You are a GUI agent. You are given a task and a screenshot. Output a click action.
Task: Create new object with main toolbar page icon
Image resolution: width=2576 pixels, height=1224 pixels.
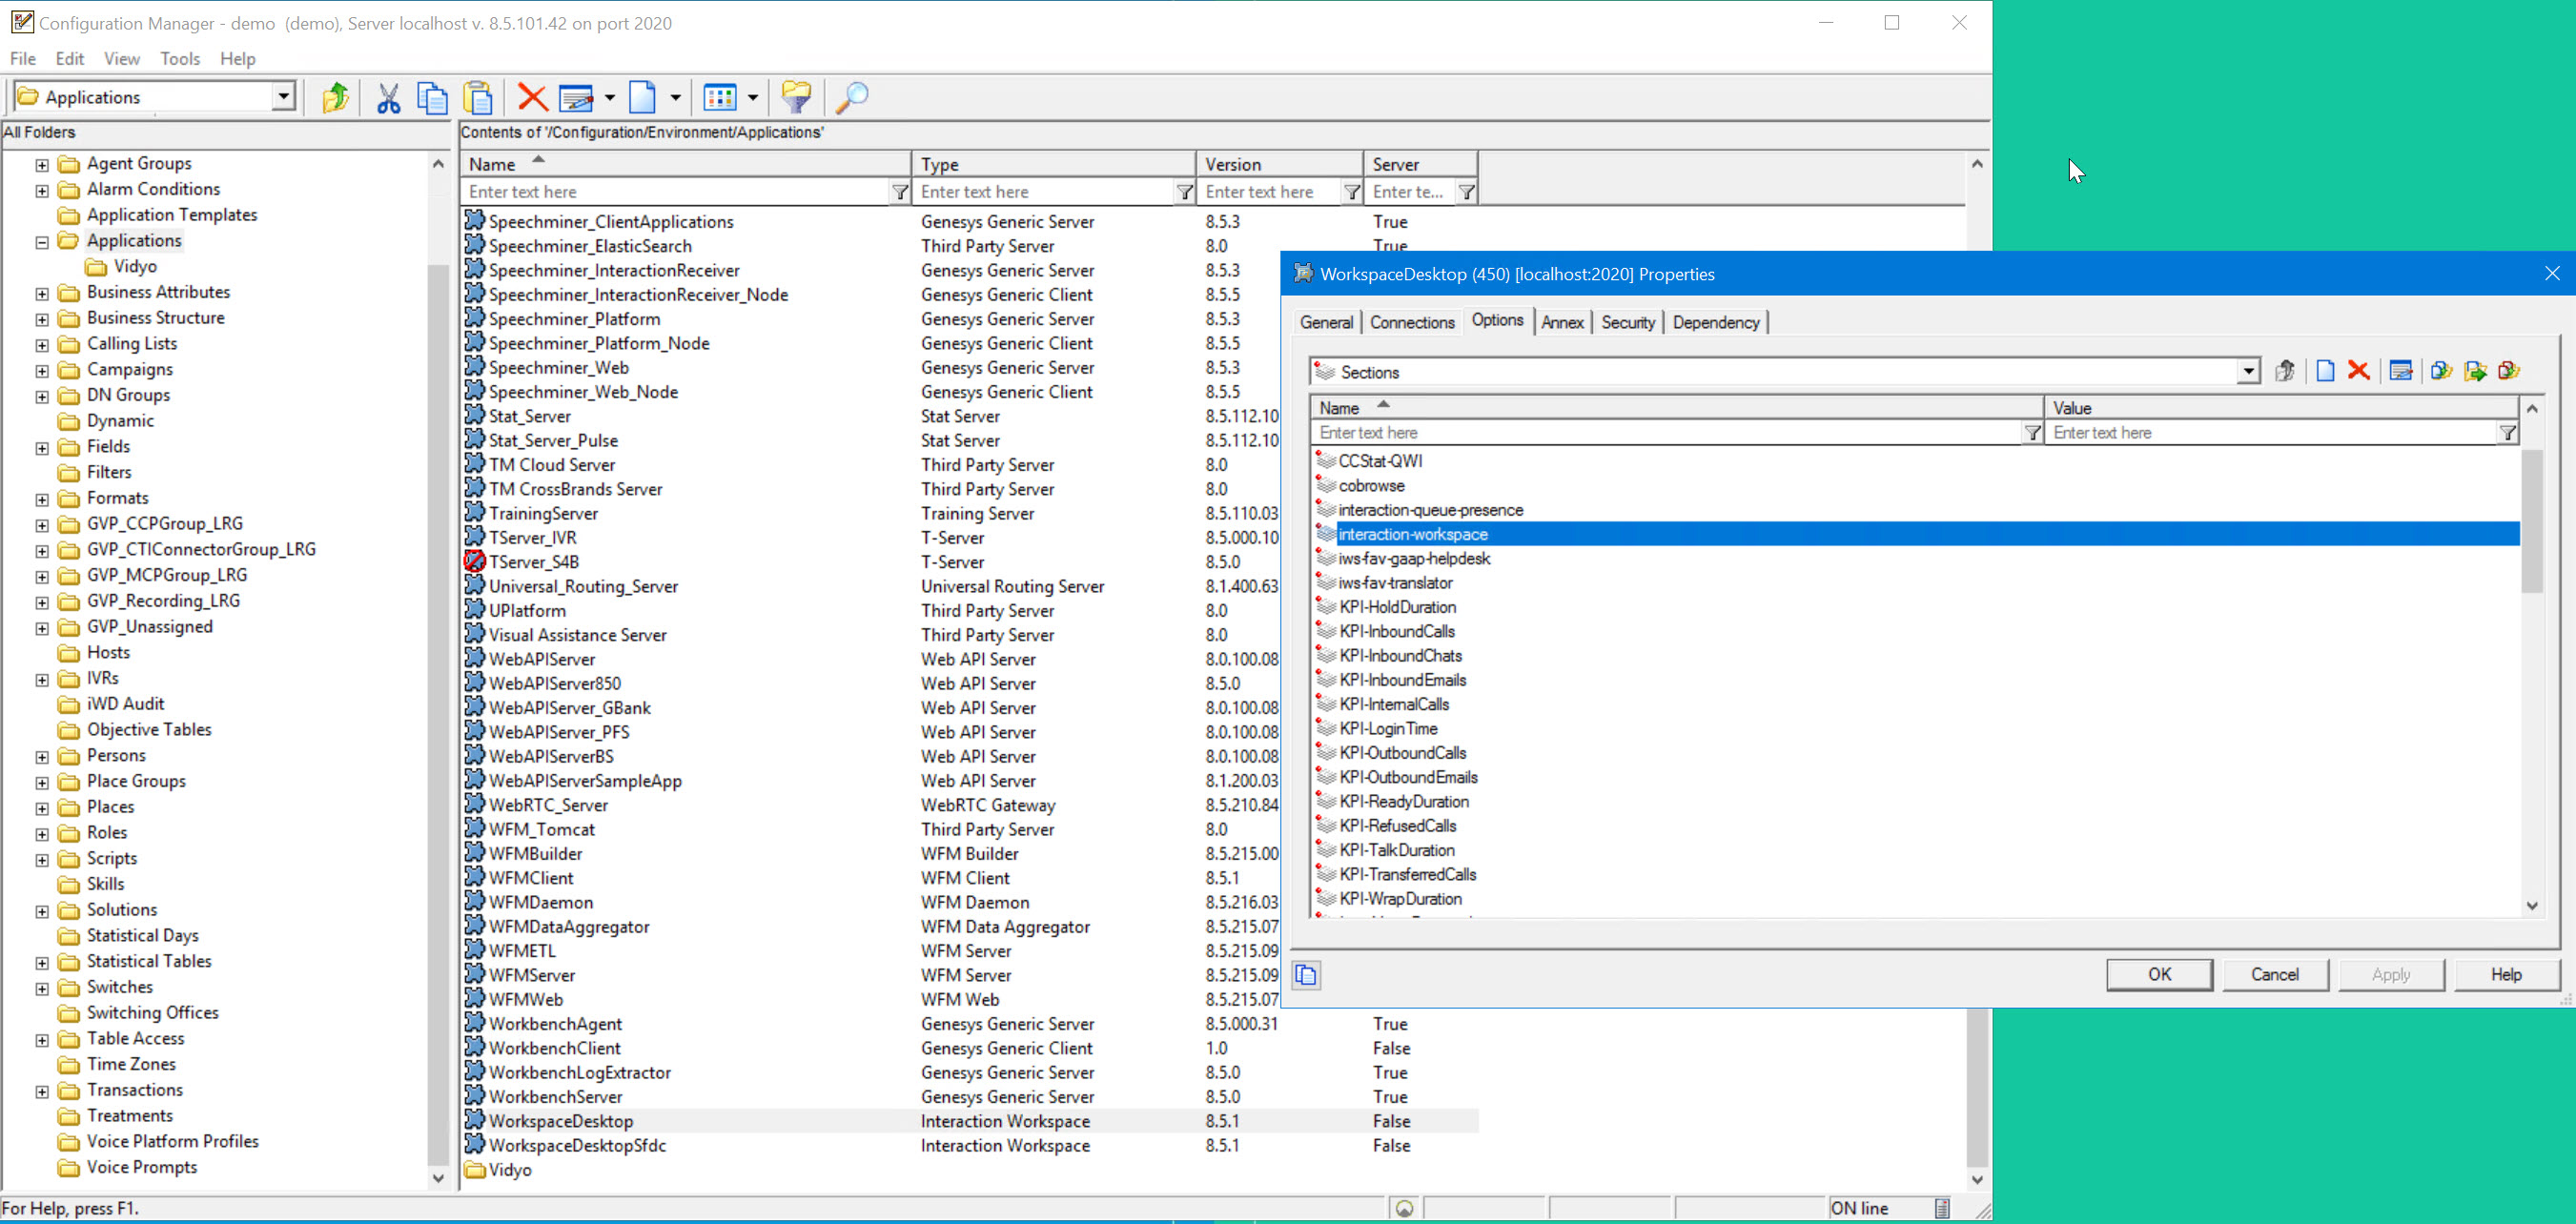642,97
